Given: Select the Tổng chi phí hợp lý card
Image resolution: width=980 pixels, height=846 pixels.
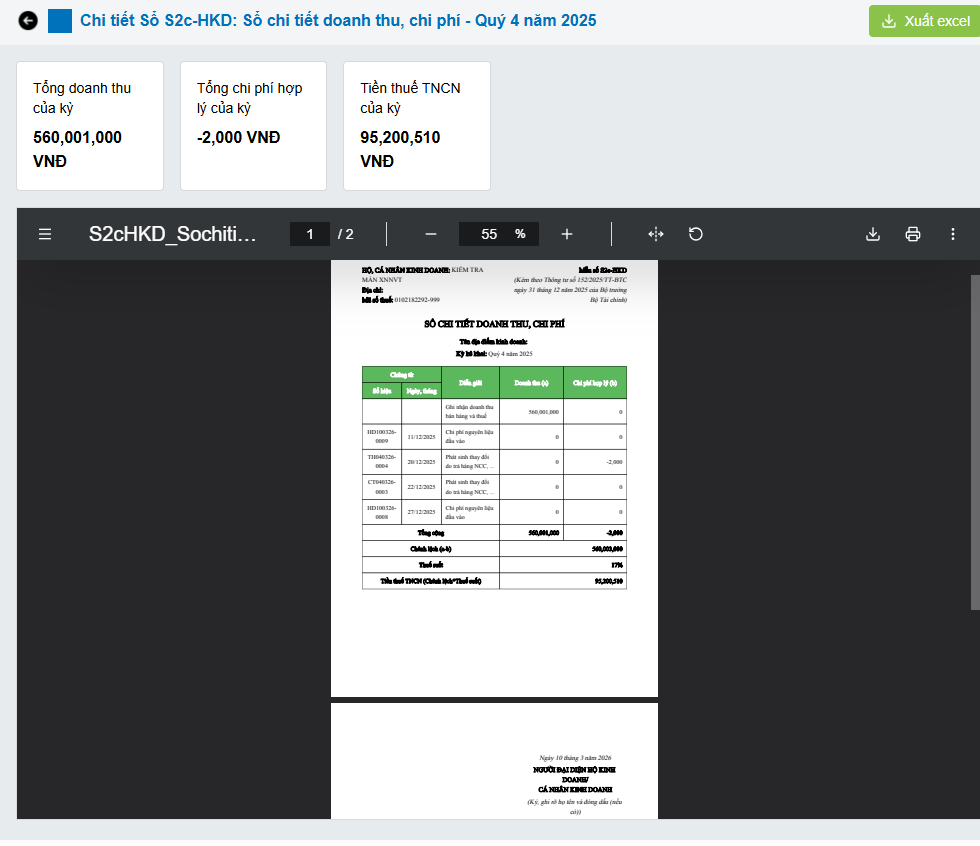Looking at the screenshot, I should tap(253, 125).
